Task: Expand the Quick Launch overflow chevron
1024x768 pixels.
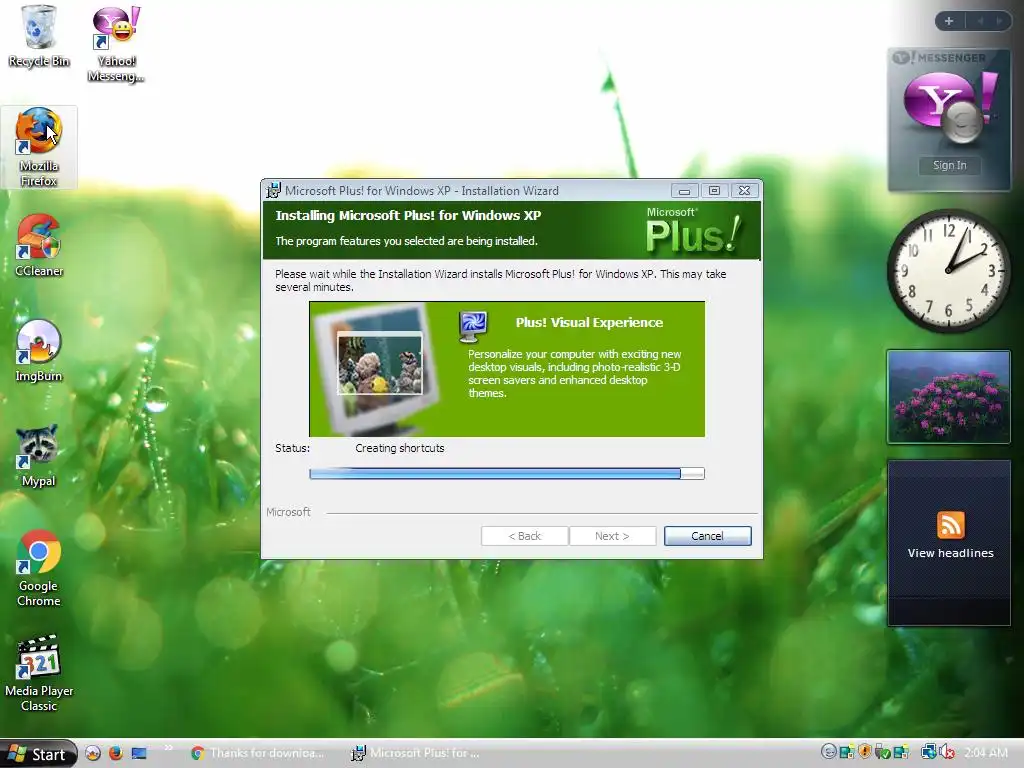Action: [168, 748]
